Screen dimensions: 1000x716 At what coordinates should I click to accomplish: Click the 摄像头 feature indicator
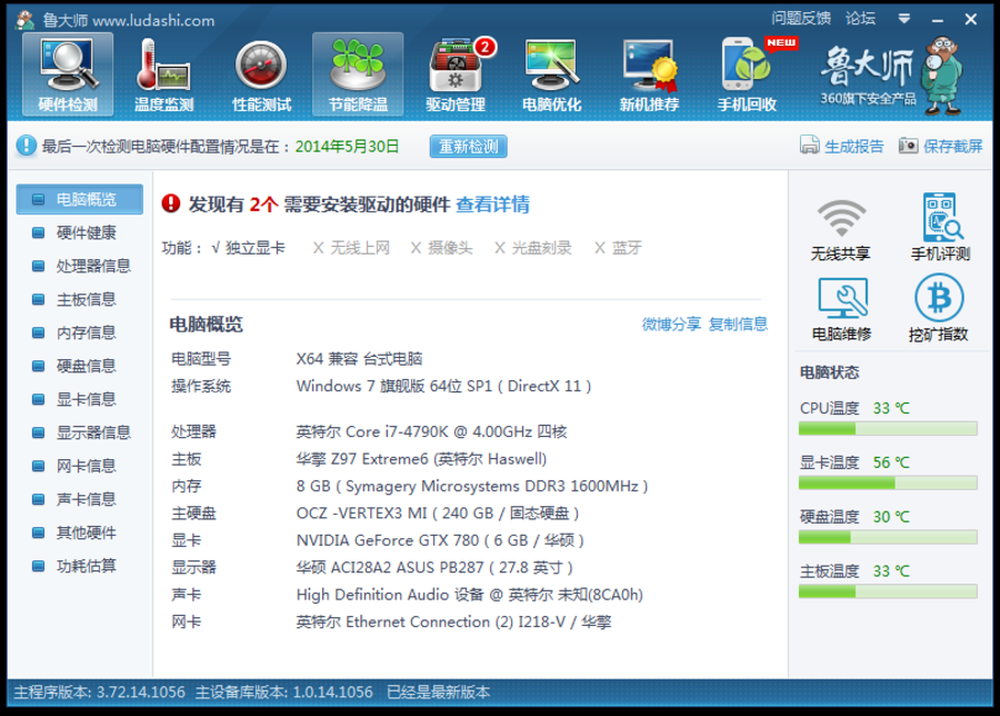coord(442,247)
